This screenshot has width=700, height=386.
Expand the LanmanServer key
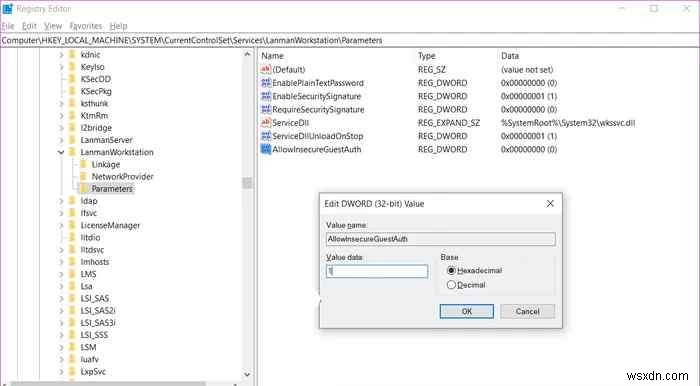61,140
